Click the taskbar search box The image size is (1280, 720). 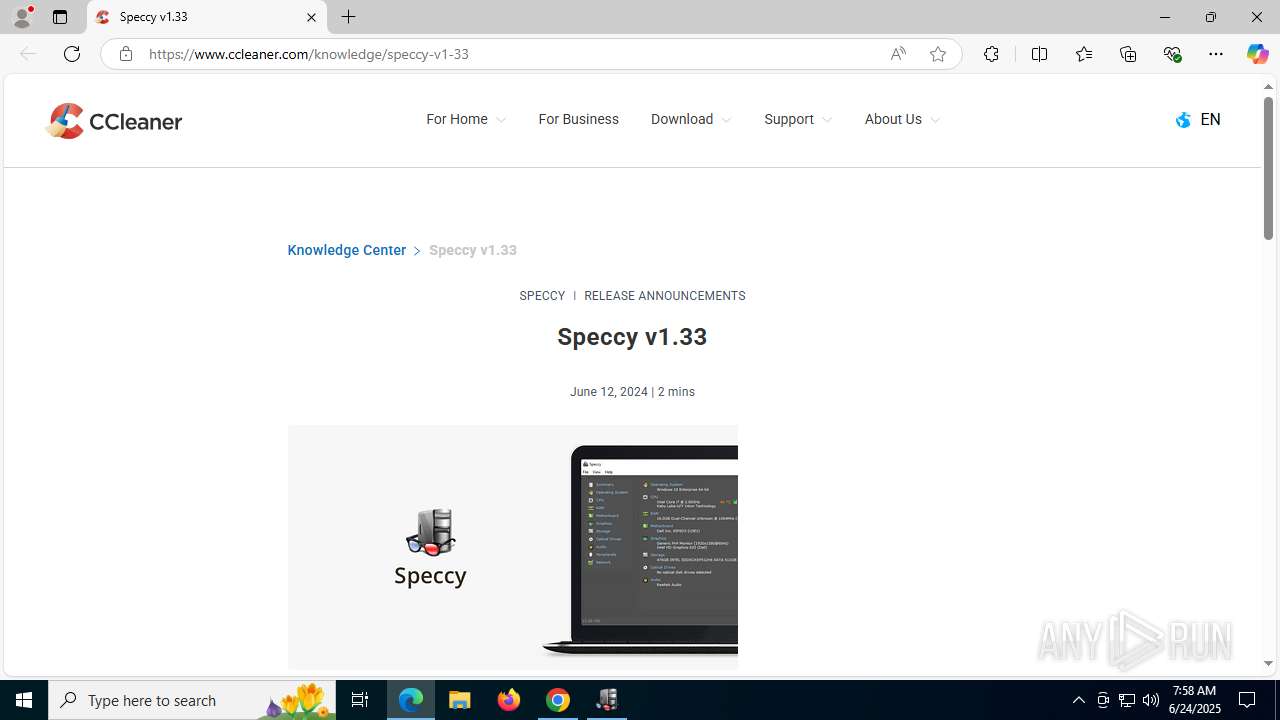192,700
